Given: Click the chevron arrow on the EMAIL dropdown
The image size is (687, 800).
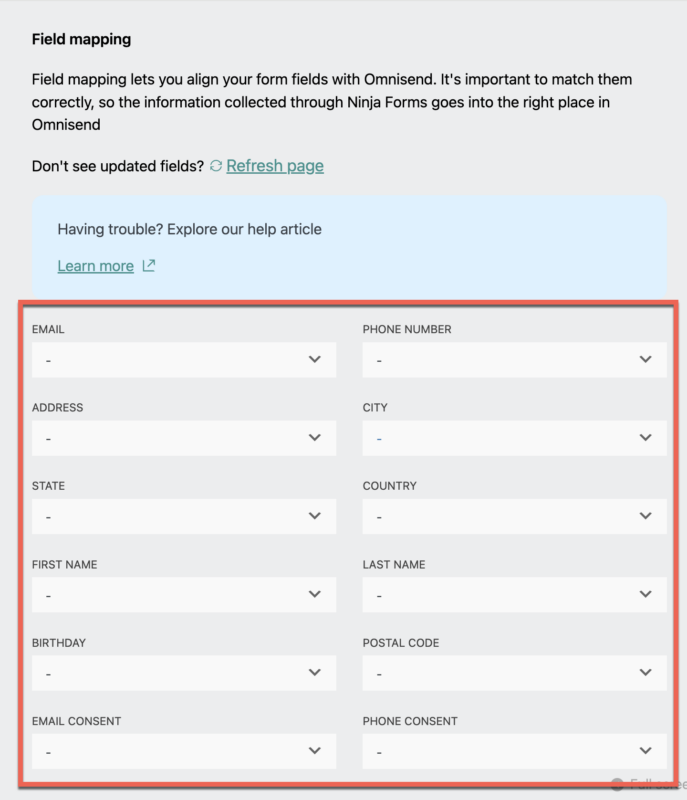Looking at the screenshot, I should pyautogui.click(x=317, y=359).
